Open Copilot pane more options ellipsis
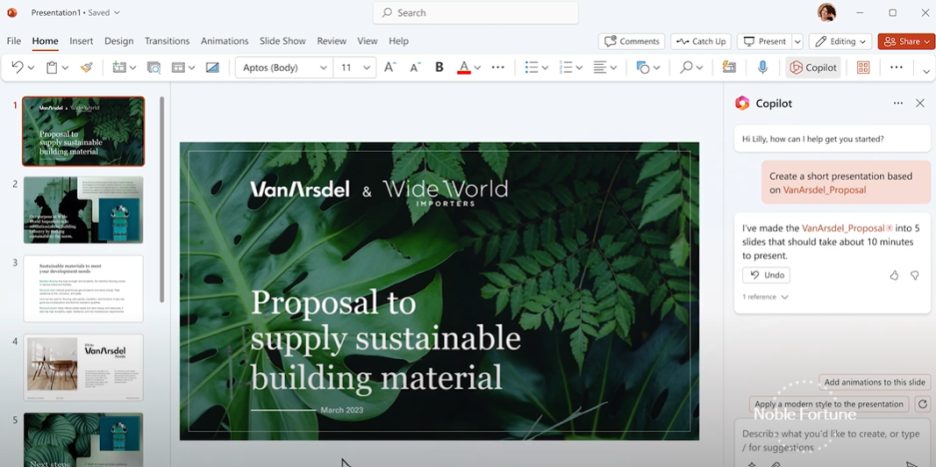The height and width of the screenshot is (467, 936). (x=898, y=103)
